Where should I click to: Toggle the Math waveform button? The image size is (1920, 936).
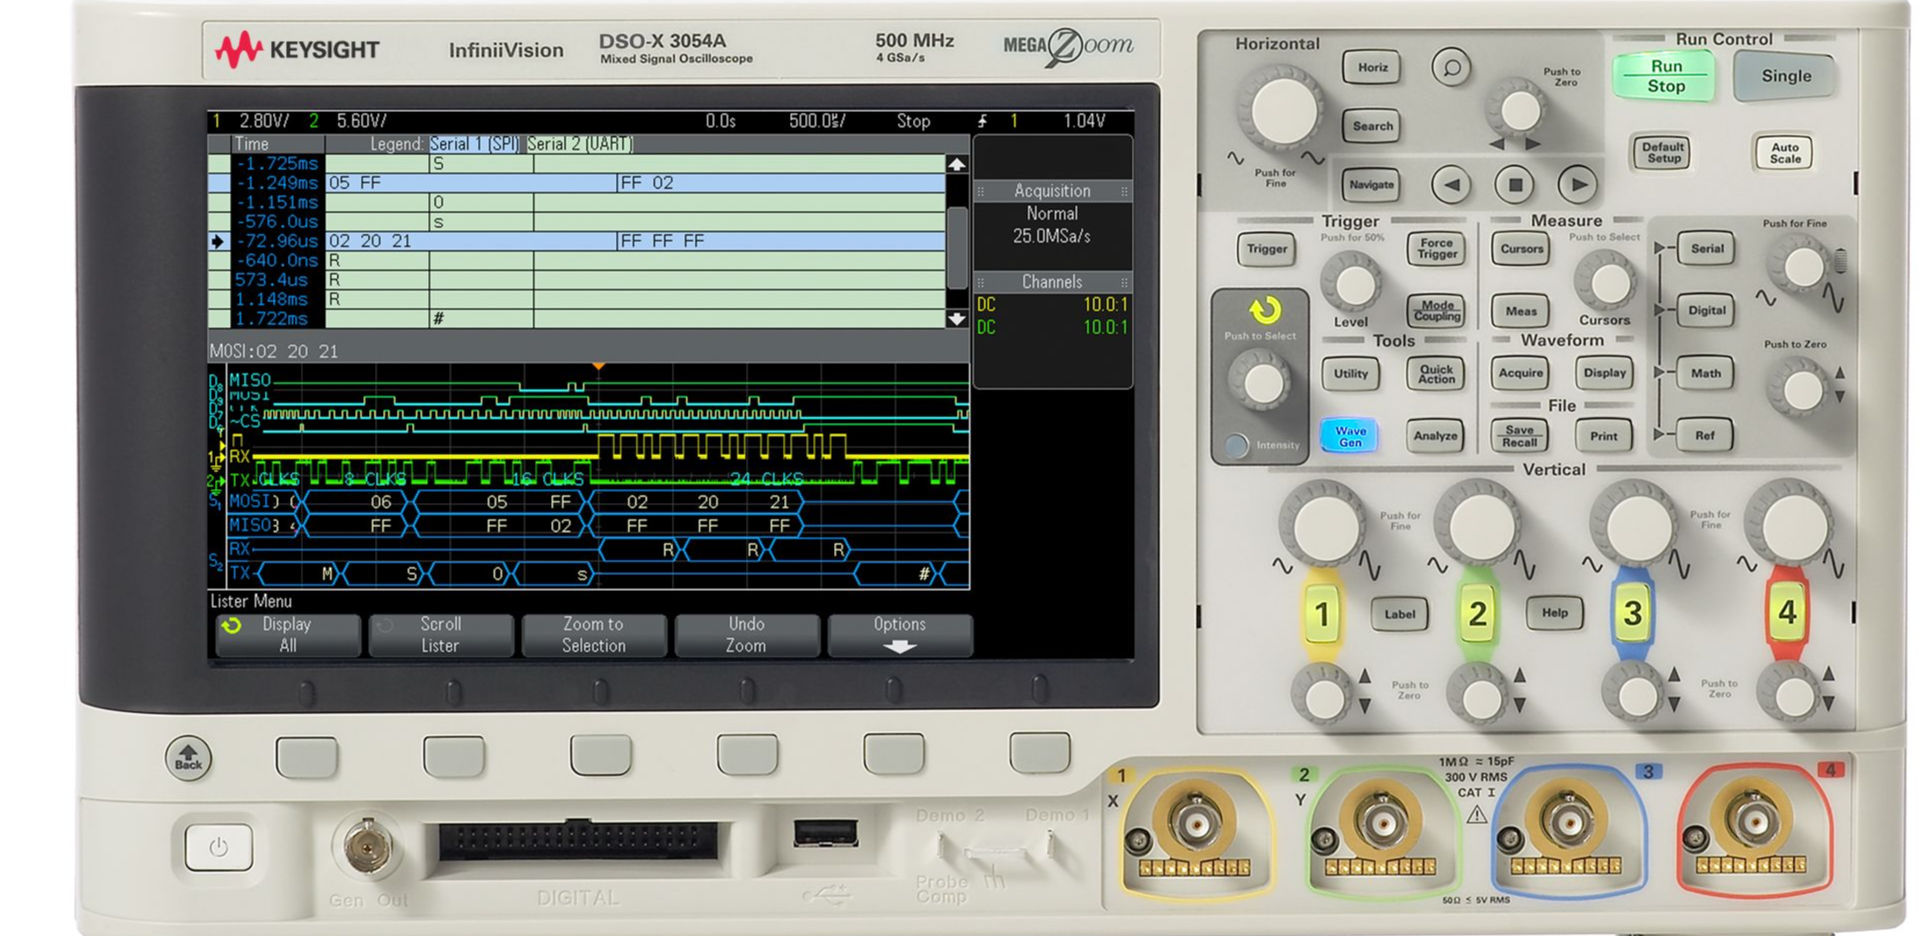pos(1705,373)
